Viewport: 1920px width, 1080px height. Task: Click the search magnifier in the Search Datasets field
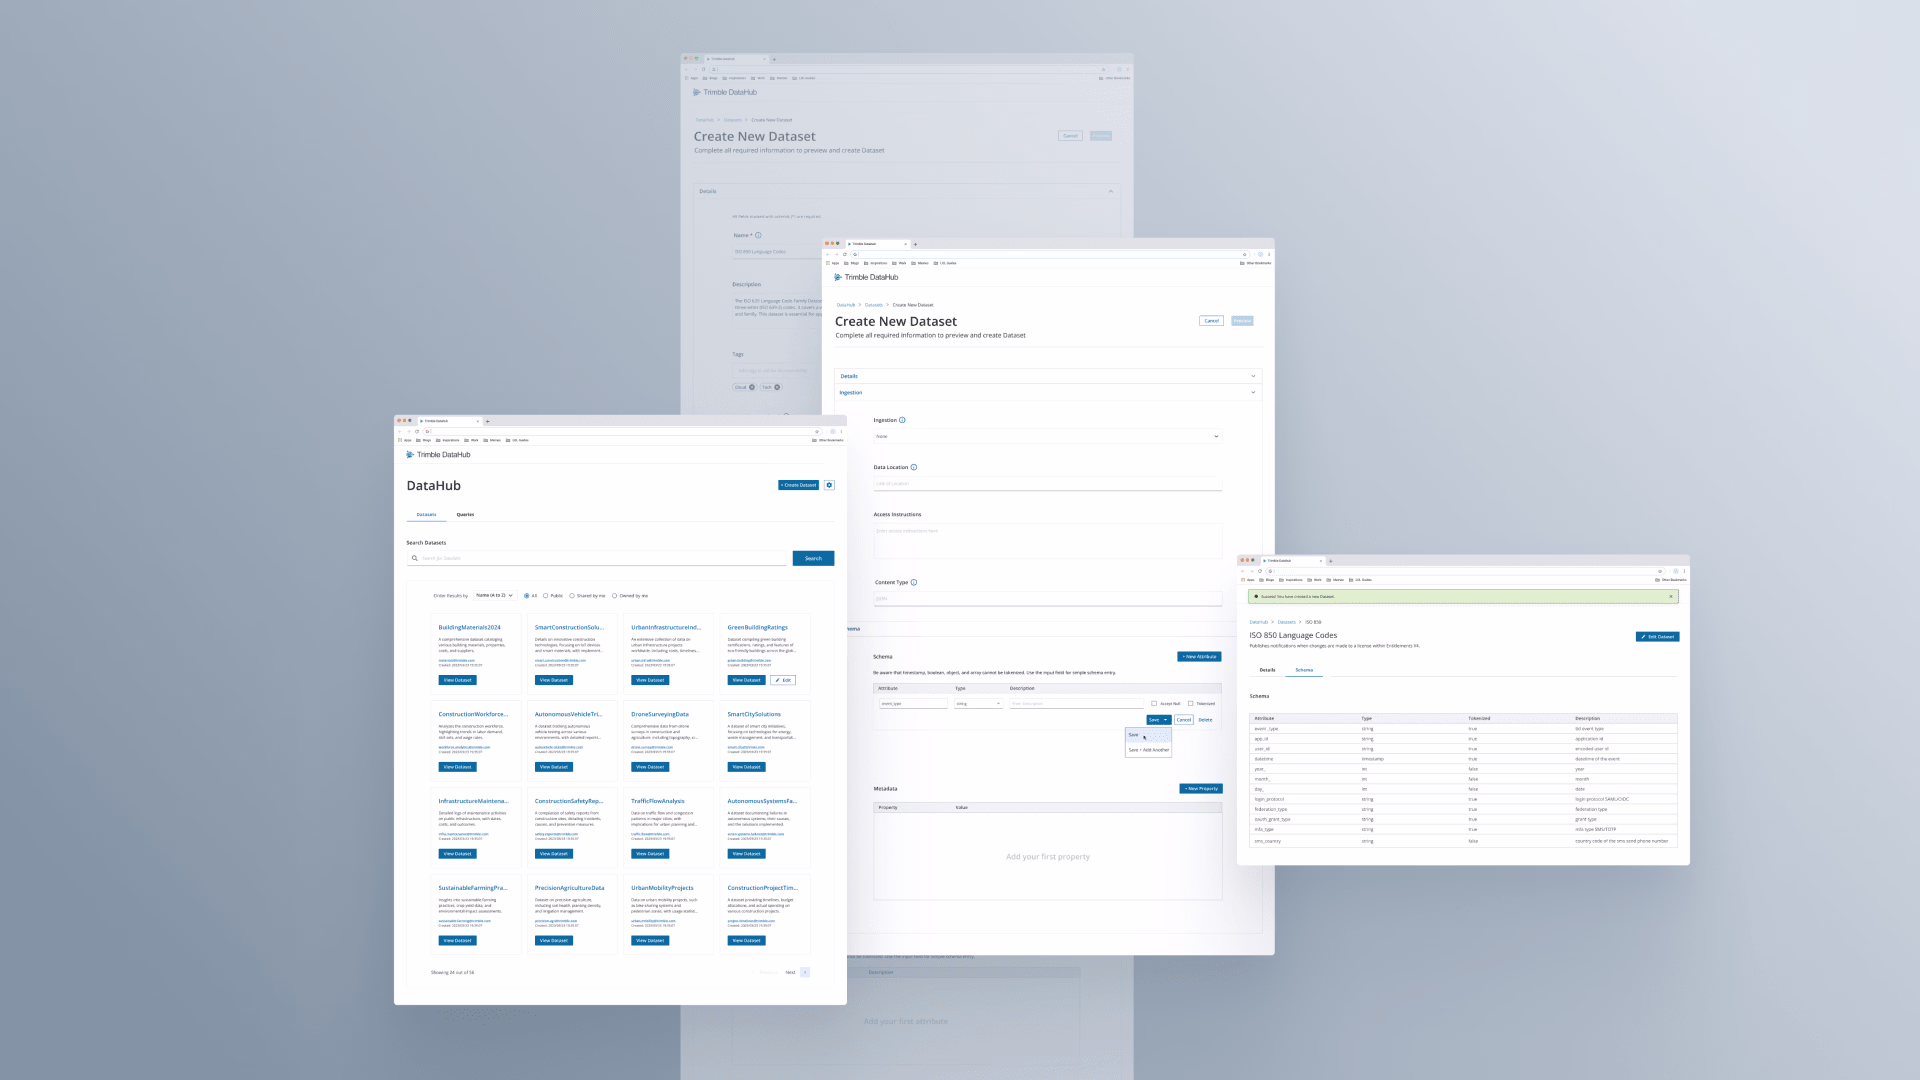click(x=414, y=558)
